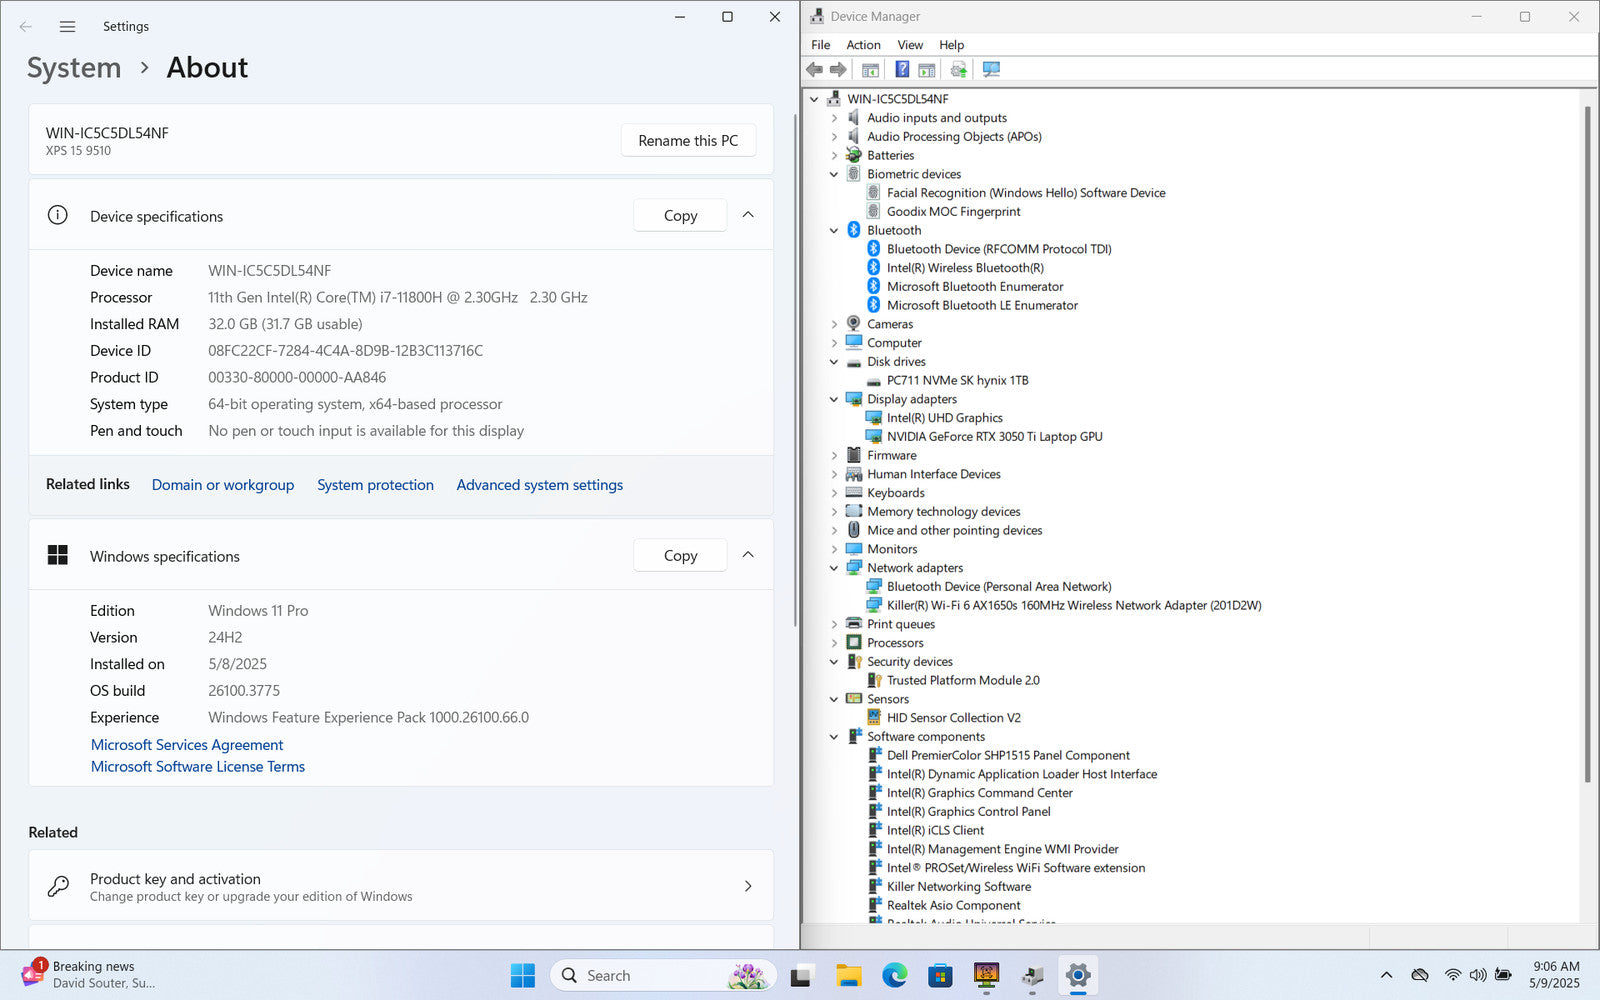Open Action menu in Device Manager
The image size is (1600, 1000).
tap(863, 45)
